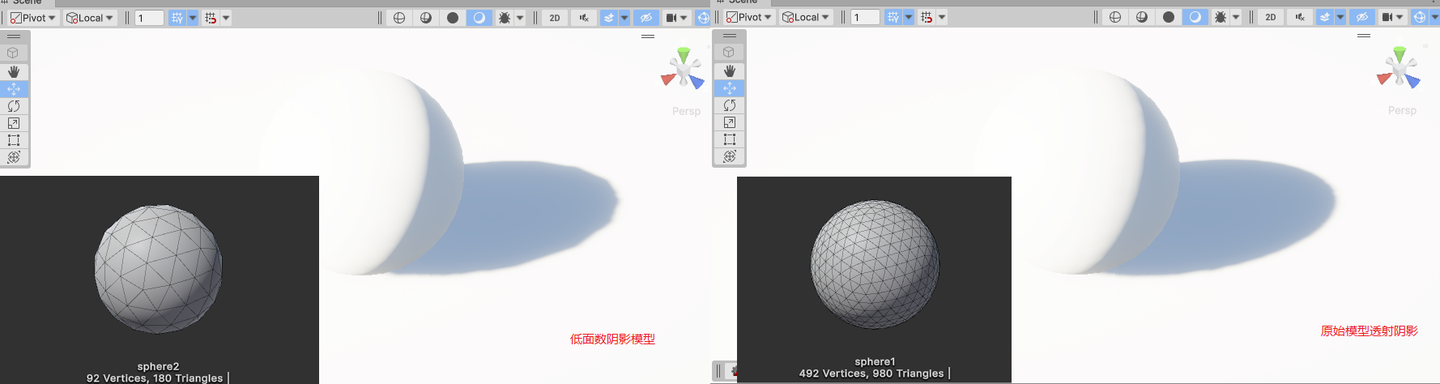The height and width of the screenshot is (384, 1440).
Task: Open the Local dropdown in left Scene view
Action: [90, 17]
